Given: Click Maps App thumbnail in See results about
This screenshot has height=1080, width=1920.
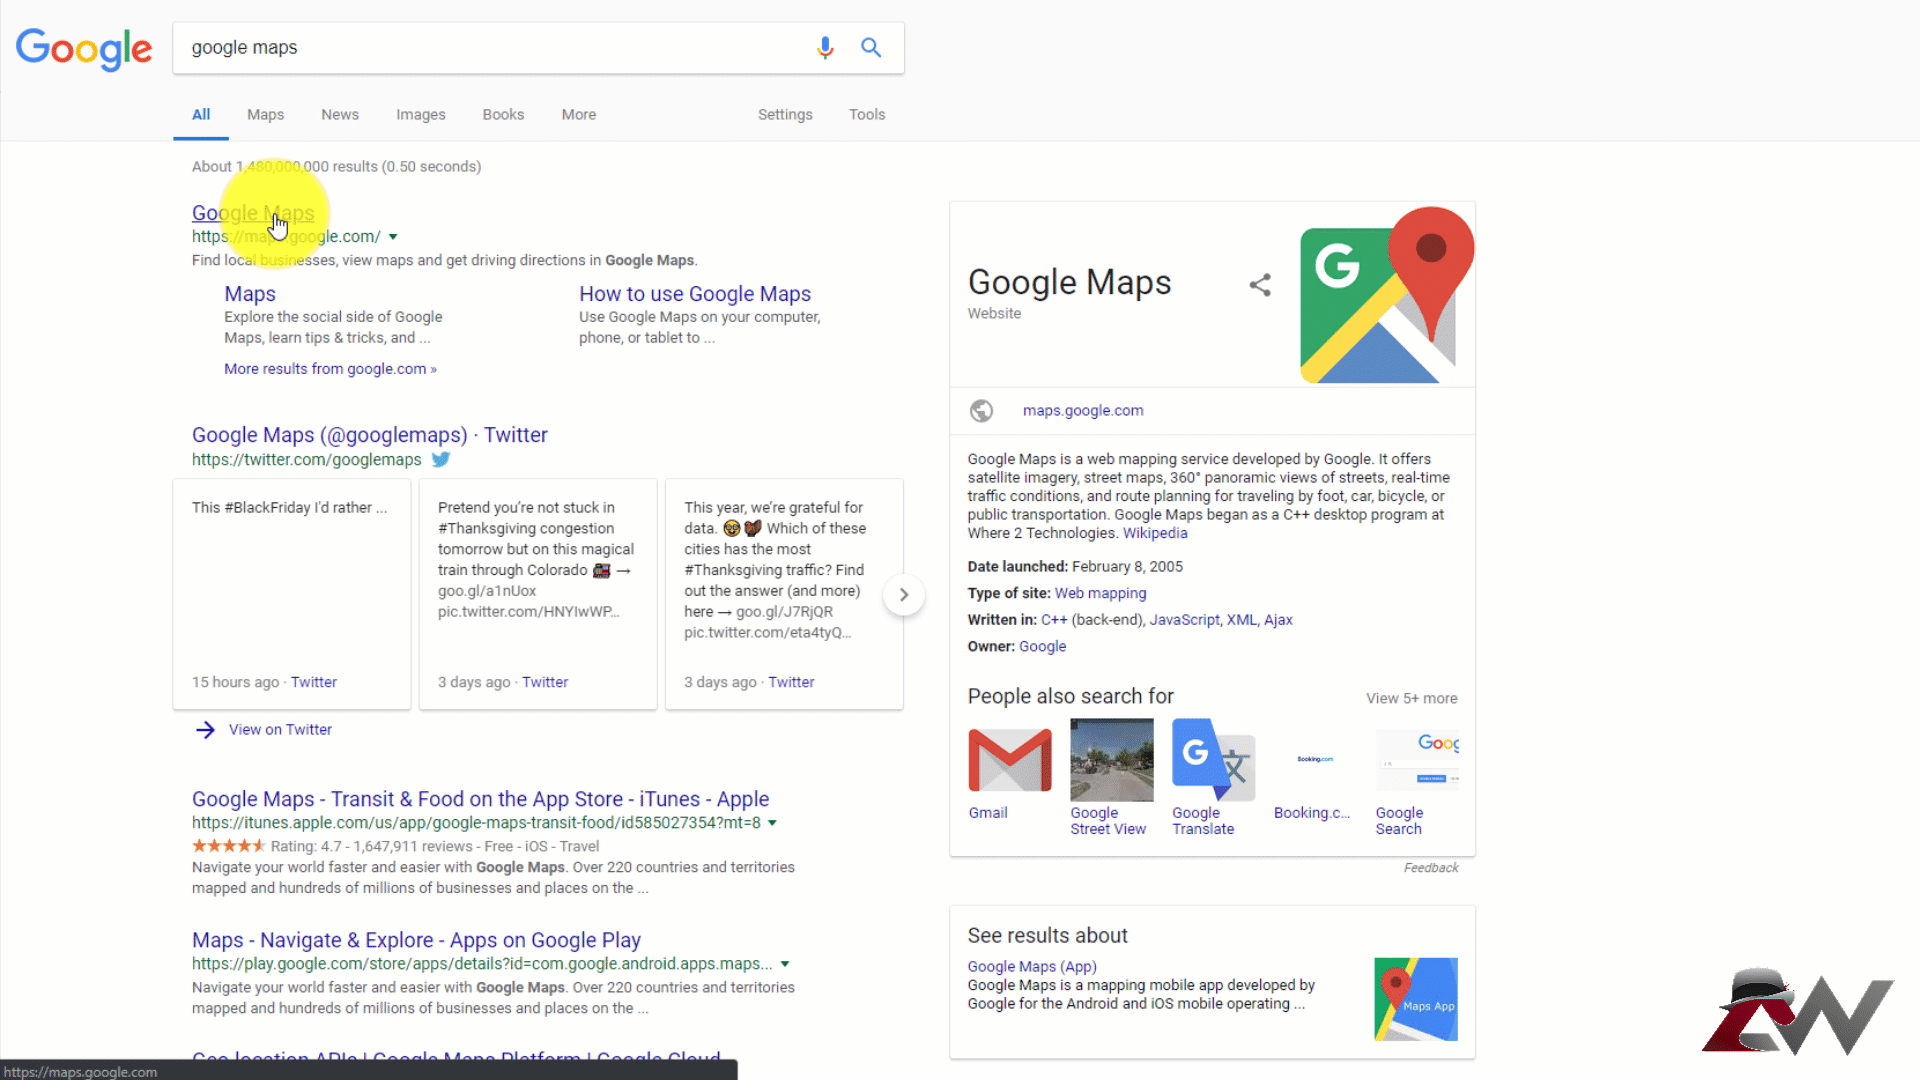Looking at the screenshot, I should [1416, 999].
